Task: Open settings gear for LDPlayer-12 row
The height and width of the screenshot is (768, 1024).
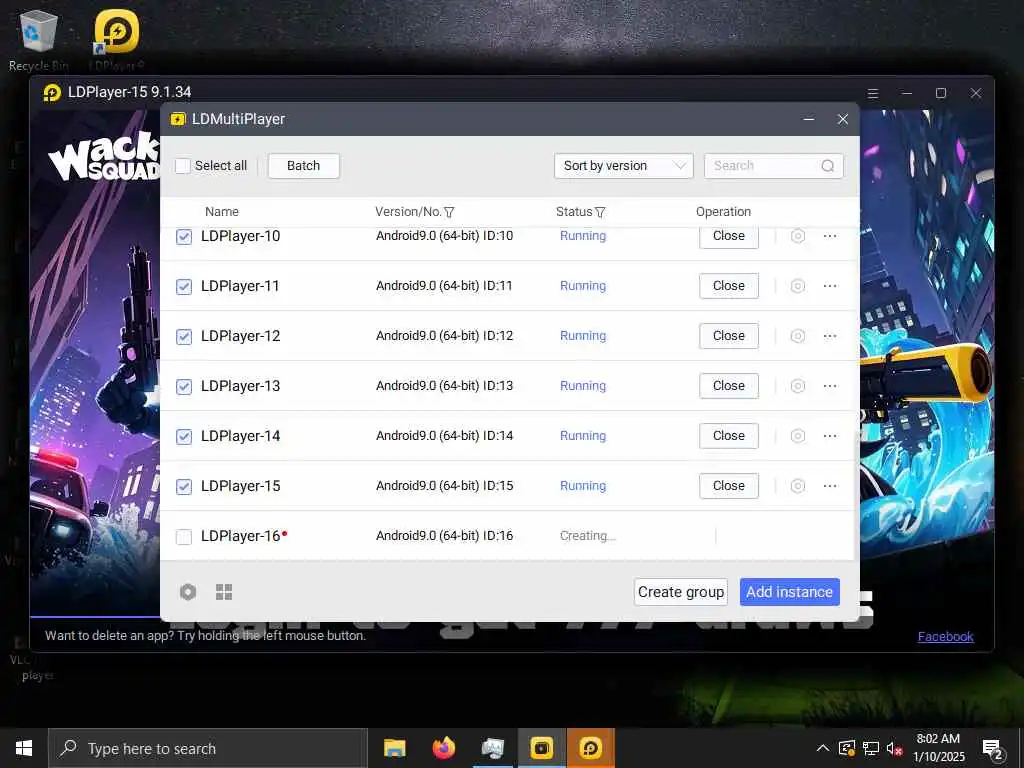Action: [x=797, y=336]
